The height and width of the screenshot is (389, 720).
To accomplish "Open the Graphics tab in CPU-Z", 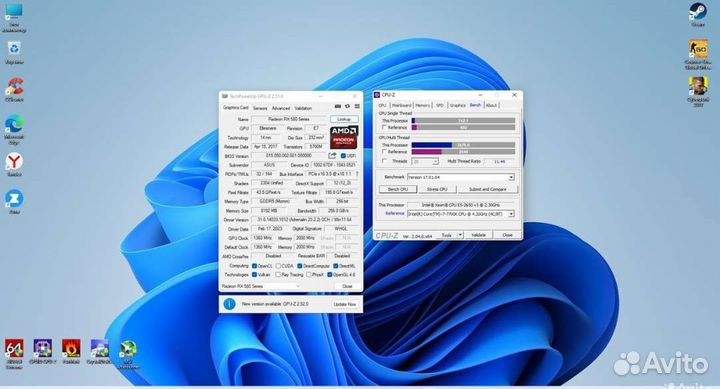I will tap(457, 105).
